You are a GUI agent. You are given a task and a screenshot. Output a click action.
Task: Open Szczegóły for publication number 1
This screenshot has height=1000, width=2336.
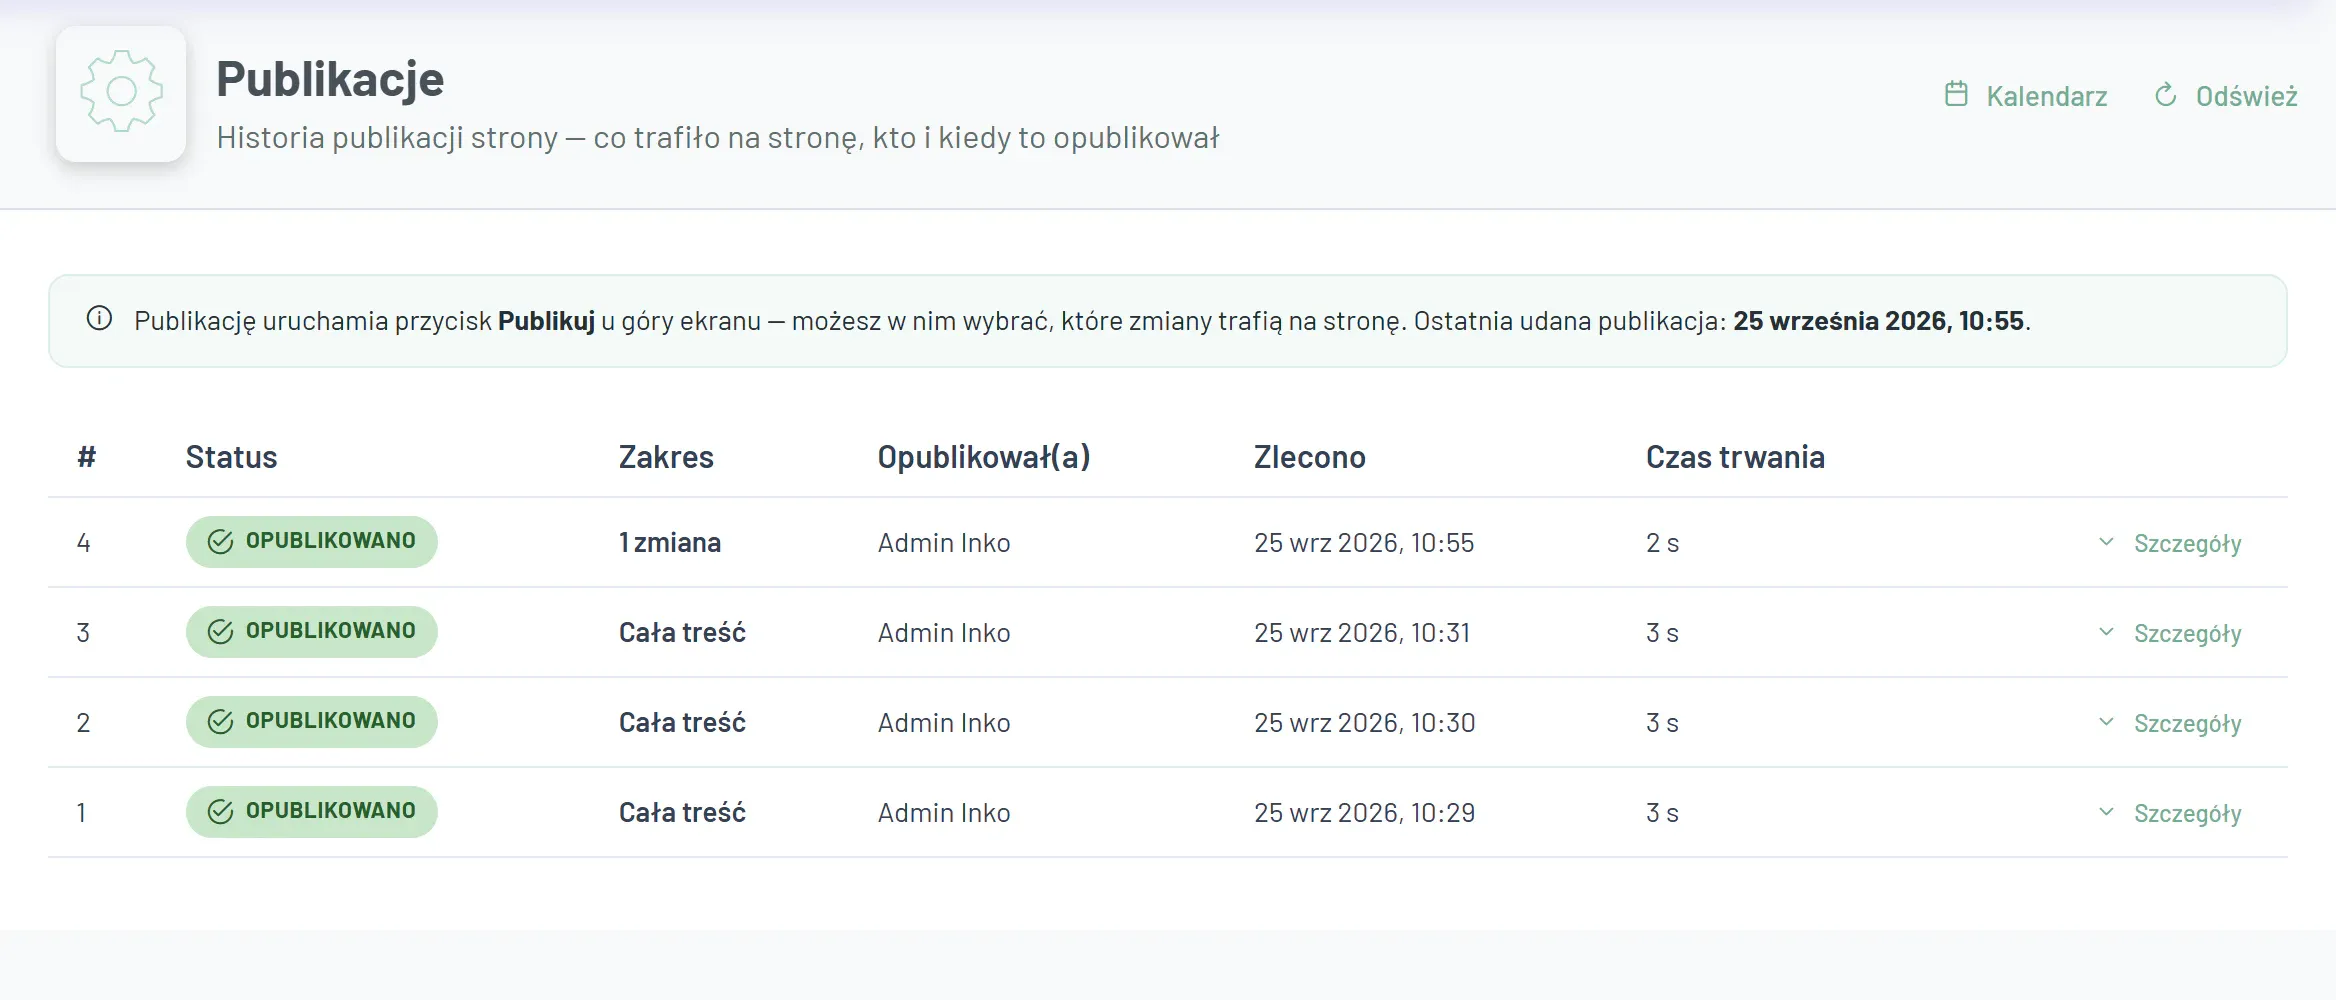tap(2169, 813)
